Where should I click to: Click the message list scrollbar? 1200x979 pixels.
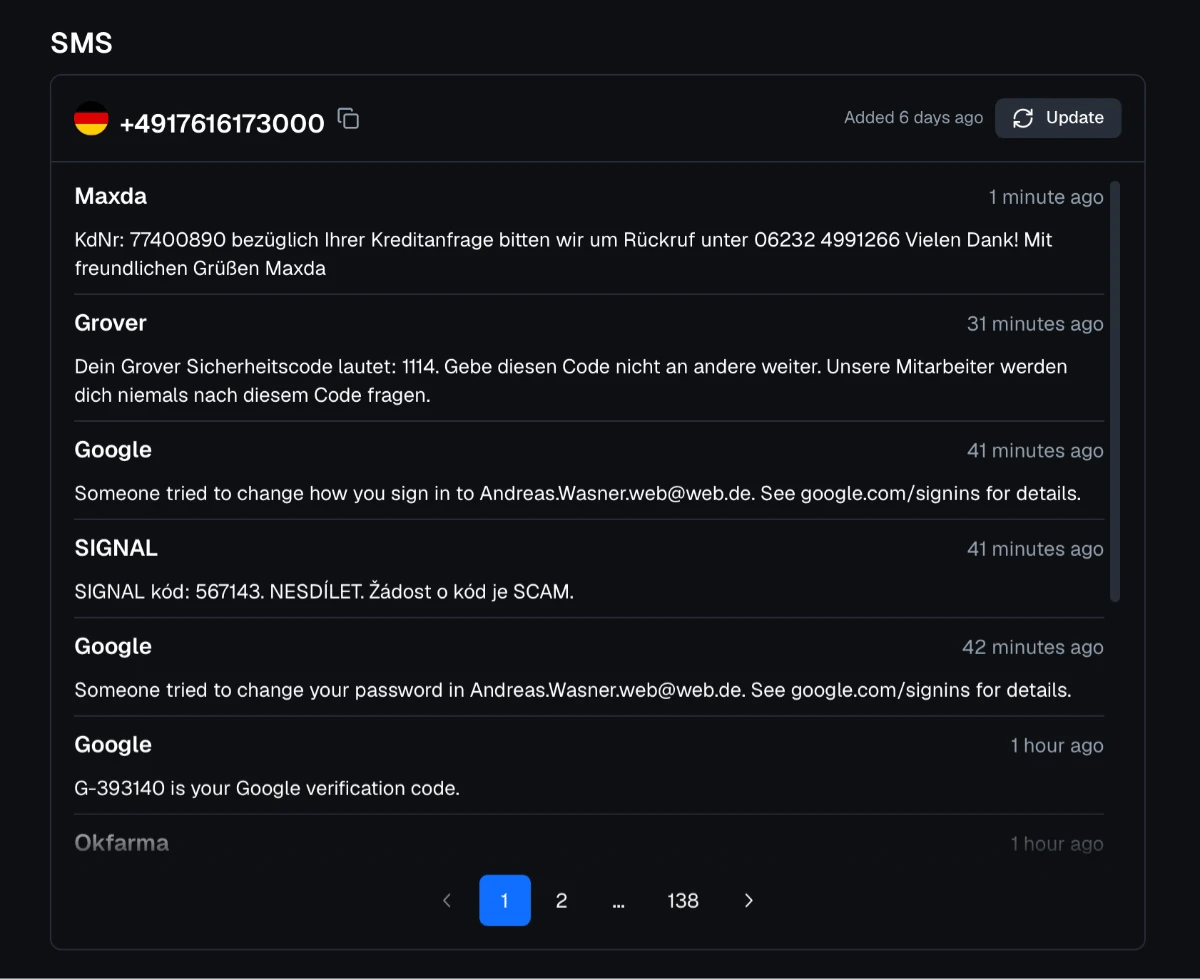pyautogui.click(x=1115, y=391)
